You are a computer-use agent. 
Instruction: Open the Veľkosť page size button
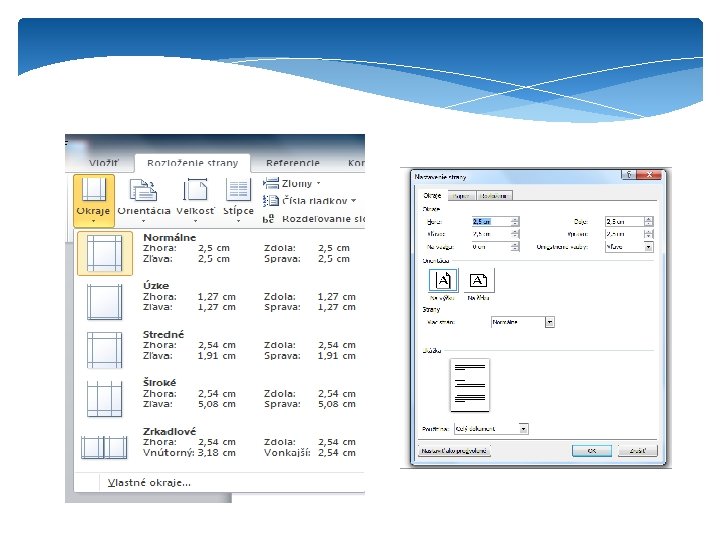[195, 201]
